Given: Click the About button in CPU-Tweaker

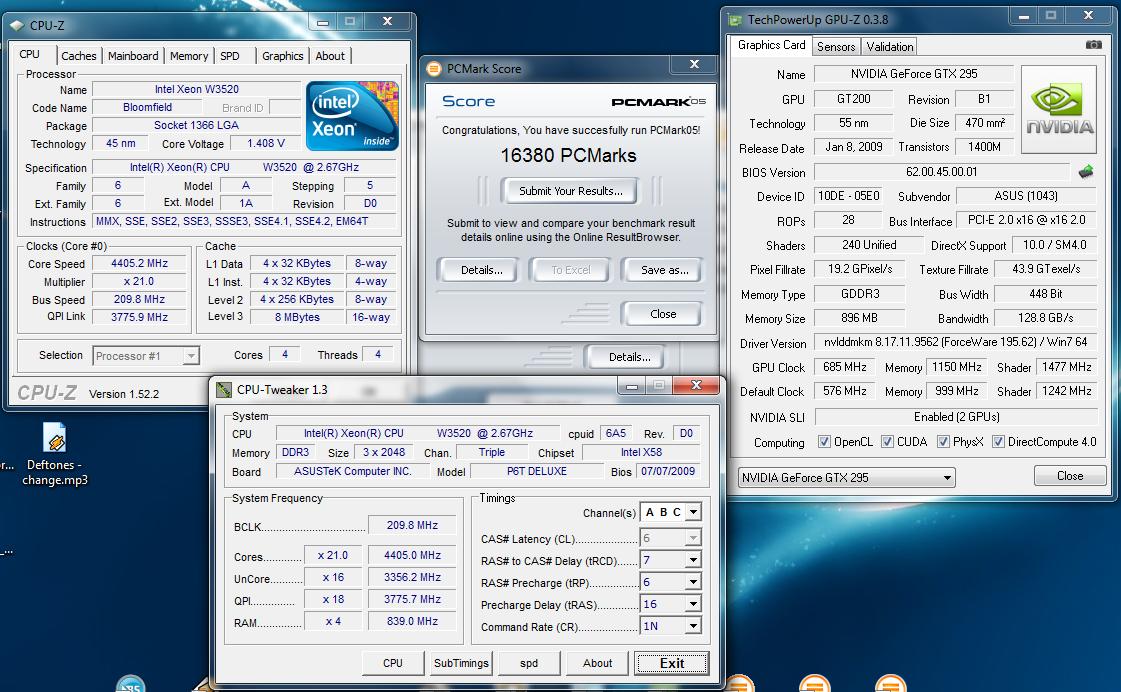Looking at the screenshot, I should click(597, 663).
